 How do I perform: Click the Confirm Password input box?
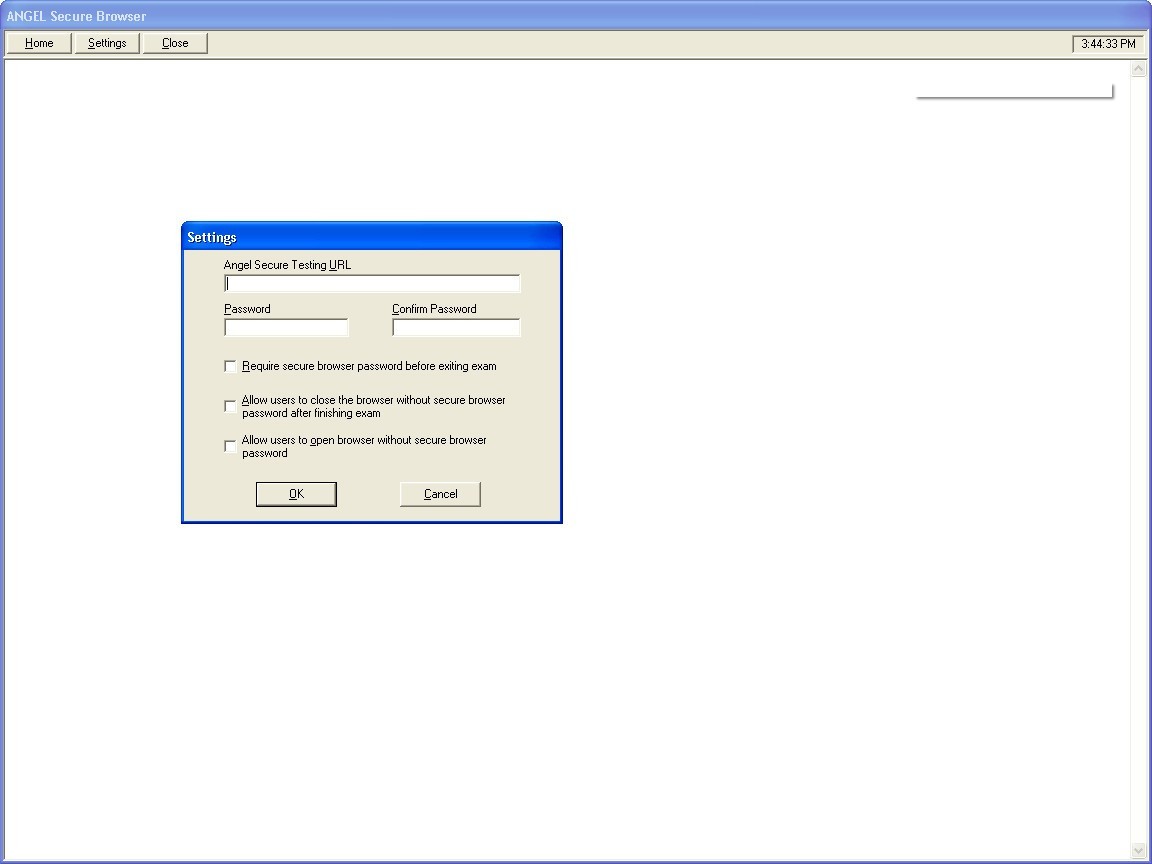(455, 327)
